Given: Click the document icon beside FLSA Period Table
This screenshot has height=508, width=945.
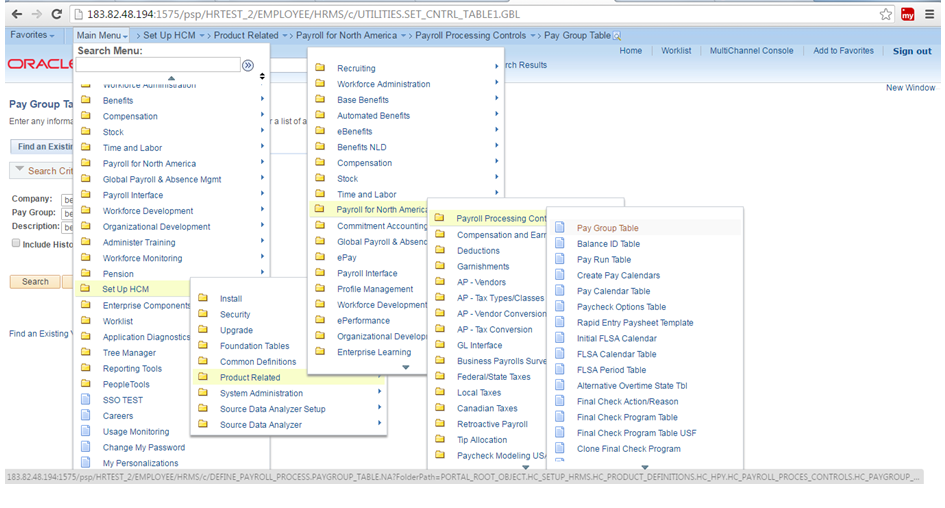Looking at the screenshot, I should click(560, 369).
